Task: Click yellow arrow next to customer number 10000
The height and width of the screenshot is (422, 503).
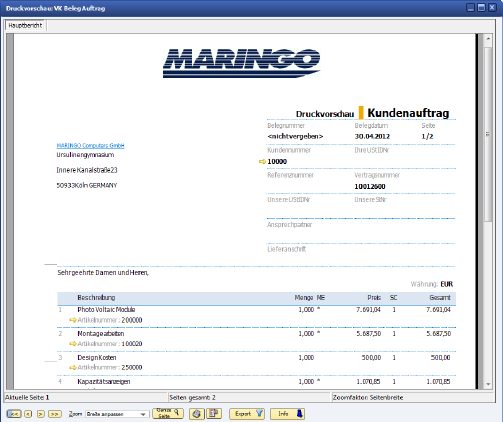Action: point(262,162)
